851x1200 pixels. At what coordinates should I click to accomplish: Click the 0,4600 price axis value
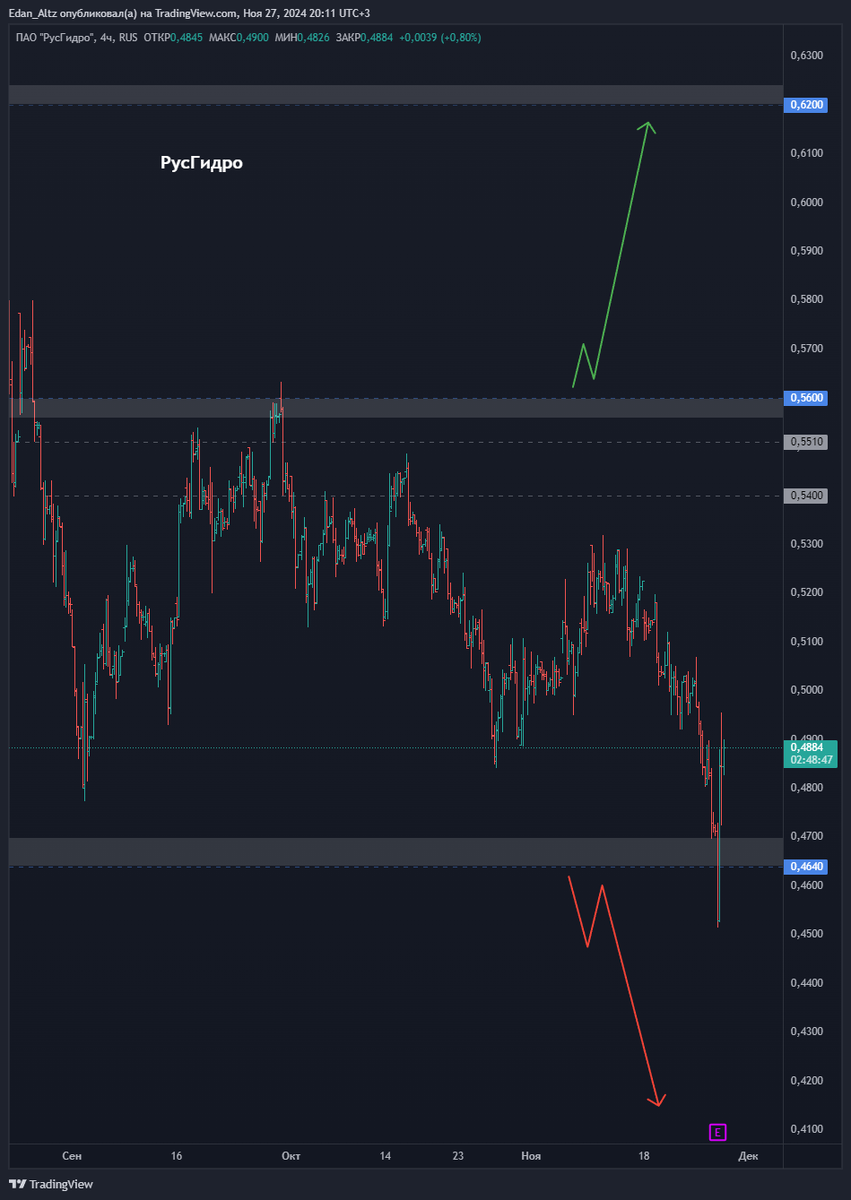click(x=806, y=885)
